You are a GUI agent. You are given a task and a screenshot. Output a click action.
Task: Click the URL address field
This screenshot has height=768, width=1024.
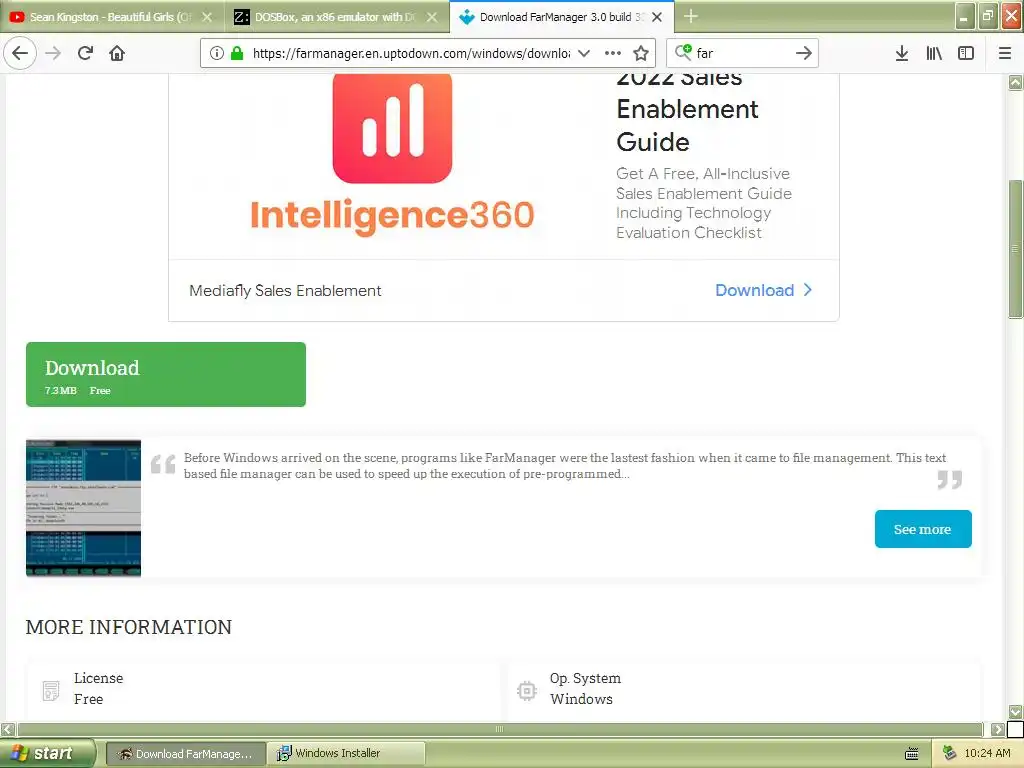pos(411,53)
